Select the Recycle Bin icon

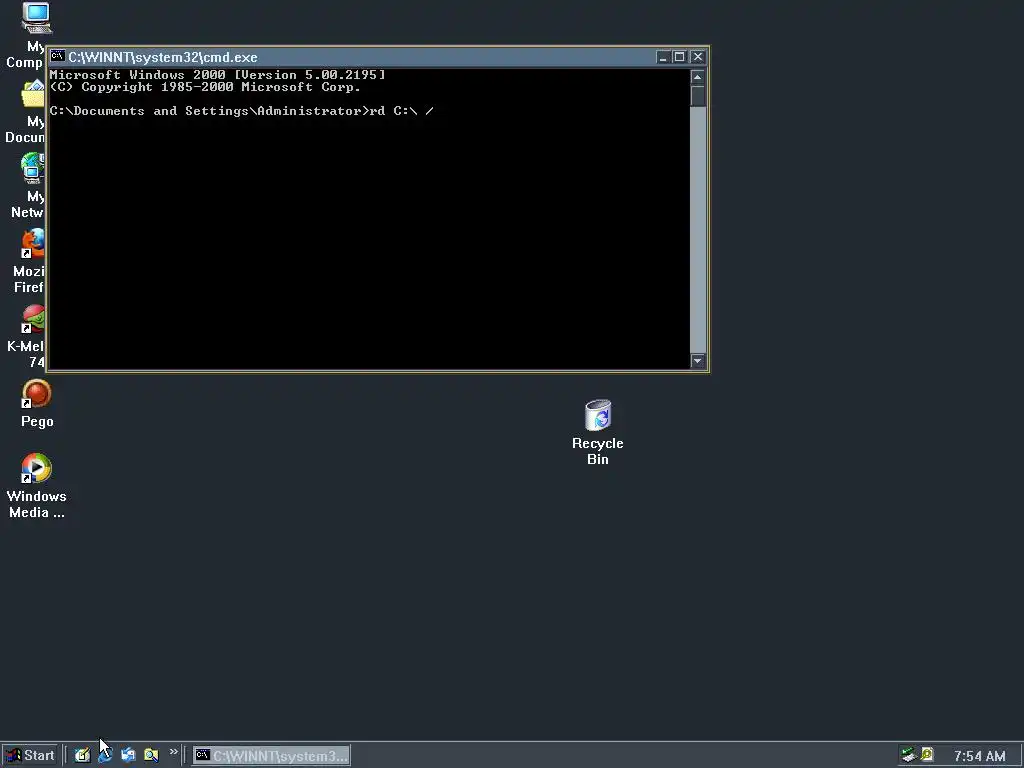point(598,415)
